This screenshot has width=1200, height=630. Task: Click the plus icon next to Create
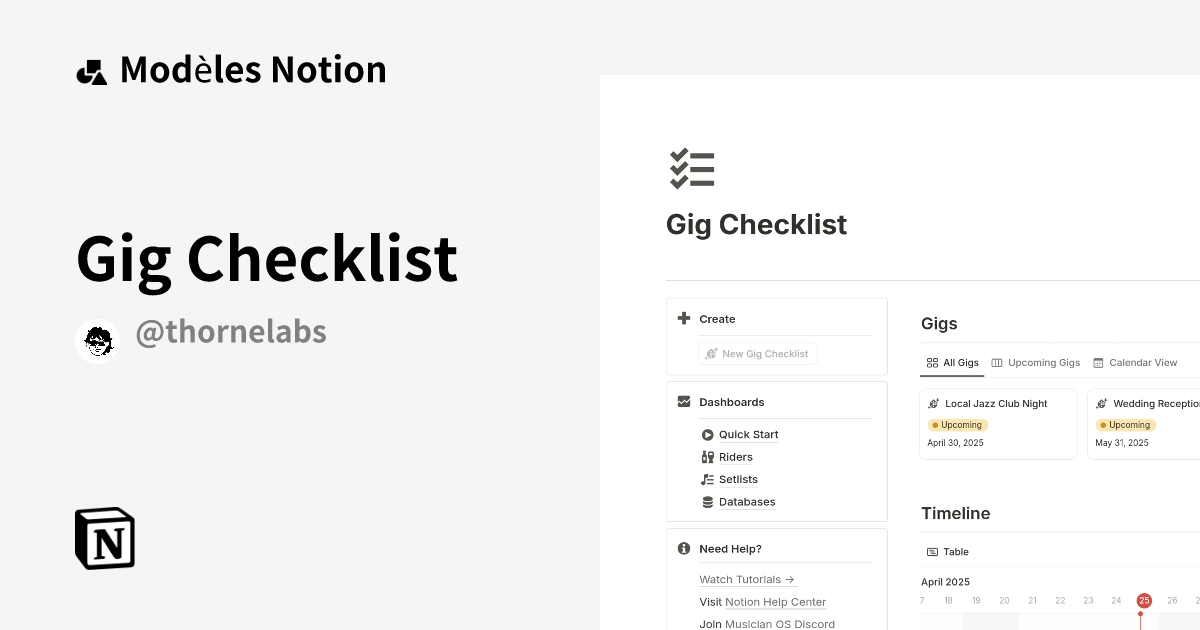click(x=684, y=318)
